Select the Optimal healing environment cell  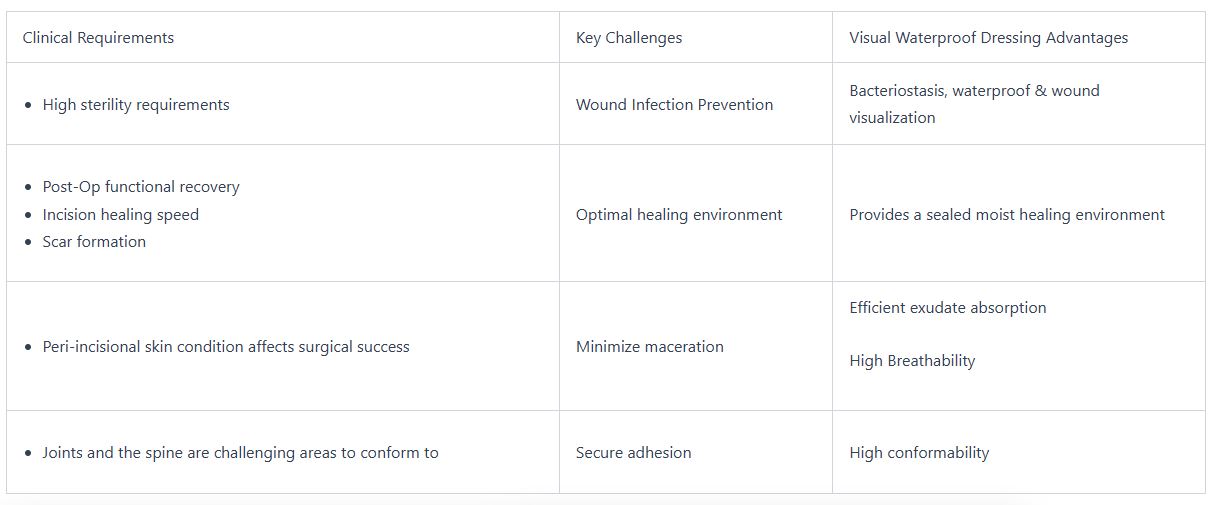coord(679,215)
